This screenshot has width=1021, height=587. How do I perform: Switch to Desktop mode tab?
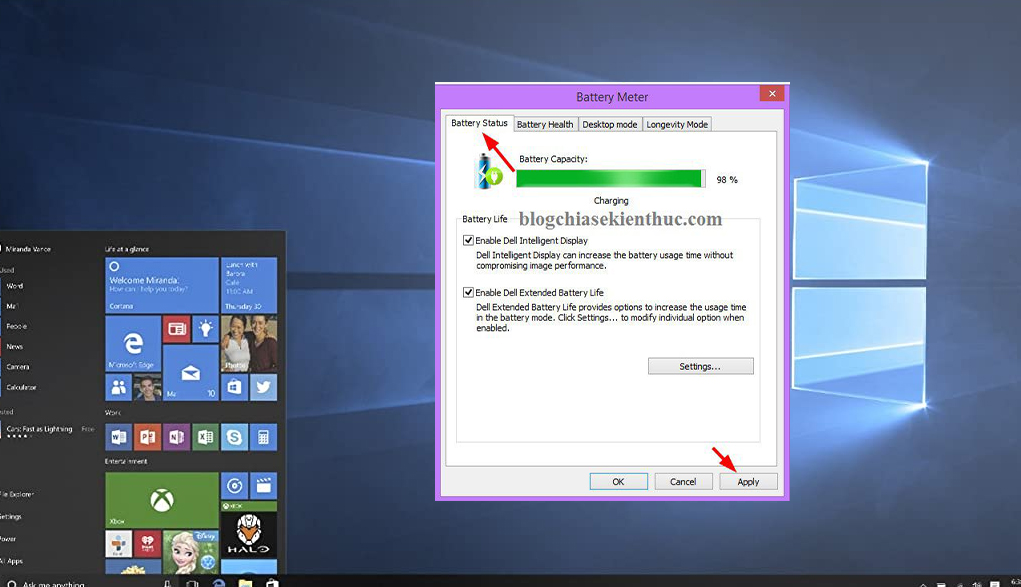[x=609, y=124]
